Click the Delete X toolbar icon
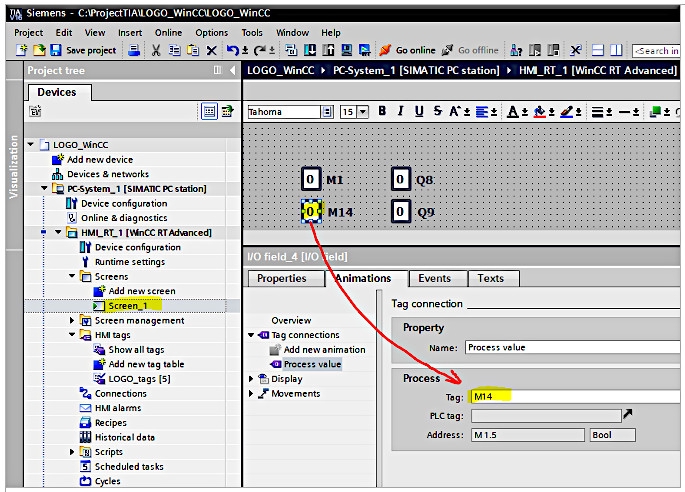Image resolution: width=685 pixels, height=492 pixels. [211, 51]
